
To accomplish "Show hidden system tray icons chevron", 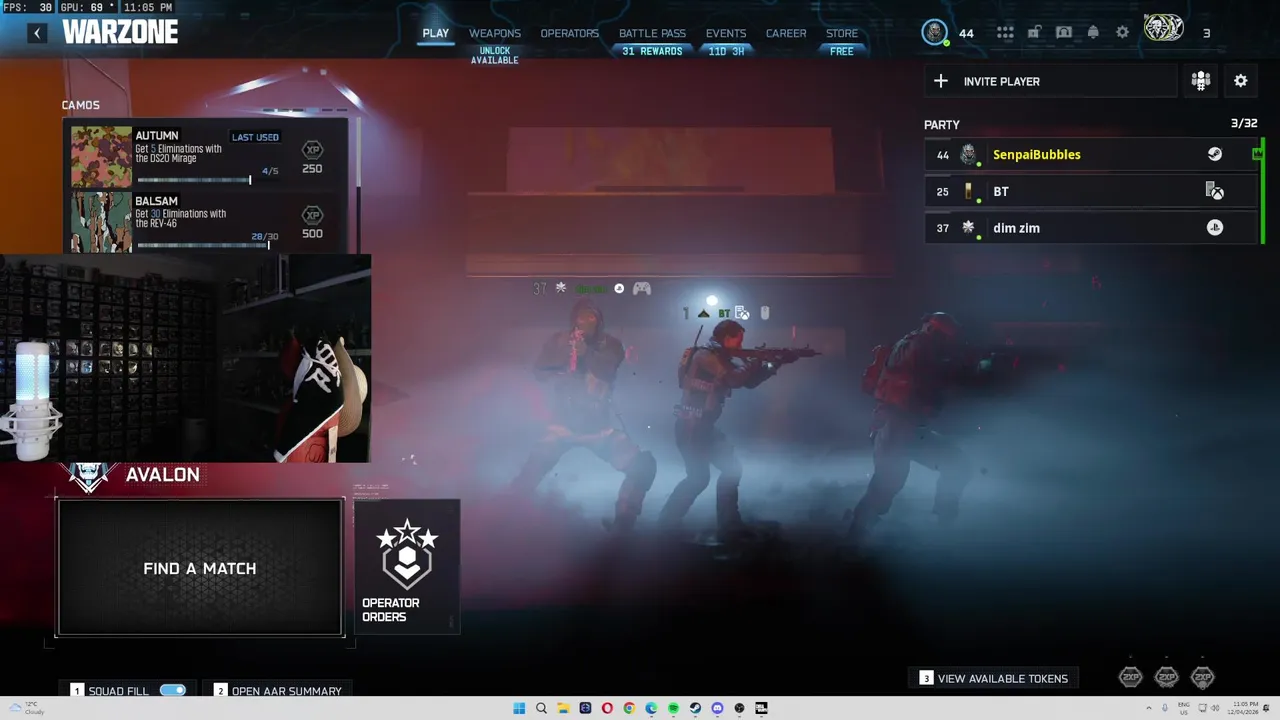I will click(1149, 708).
